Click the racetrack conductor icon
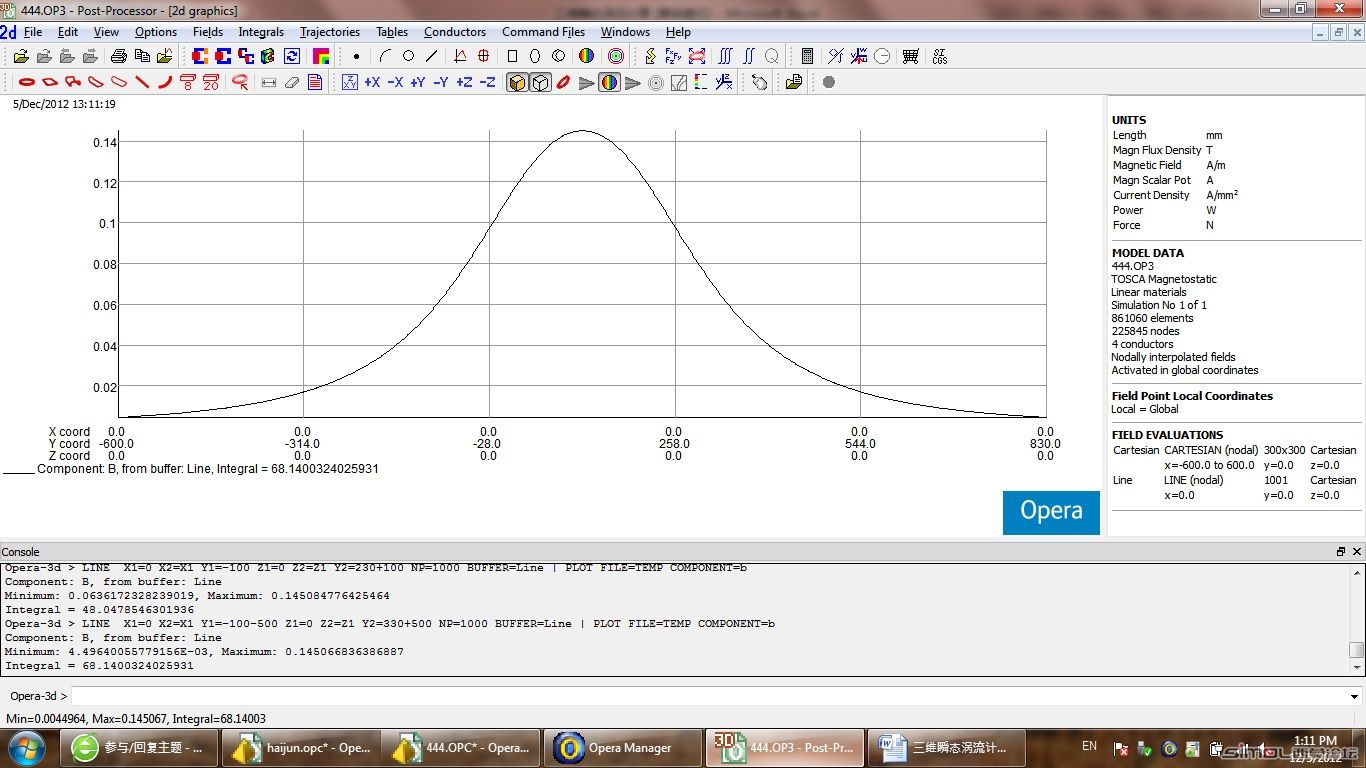 (x=50, y=82)
